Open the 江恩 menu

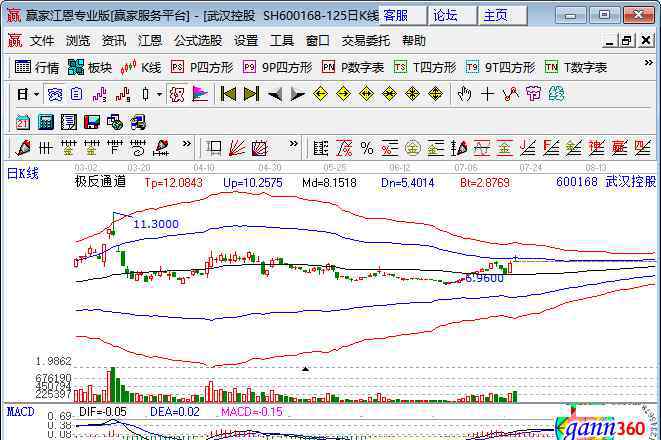point(150,41)
